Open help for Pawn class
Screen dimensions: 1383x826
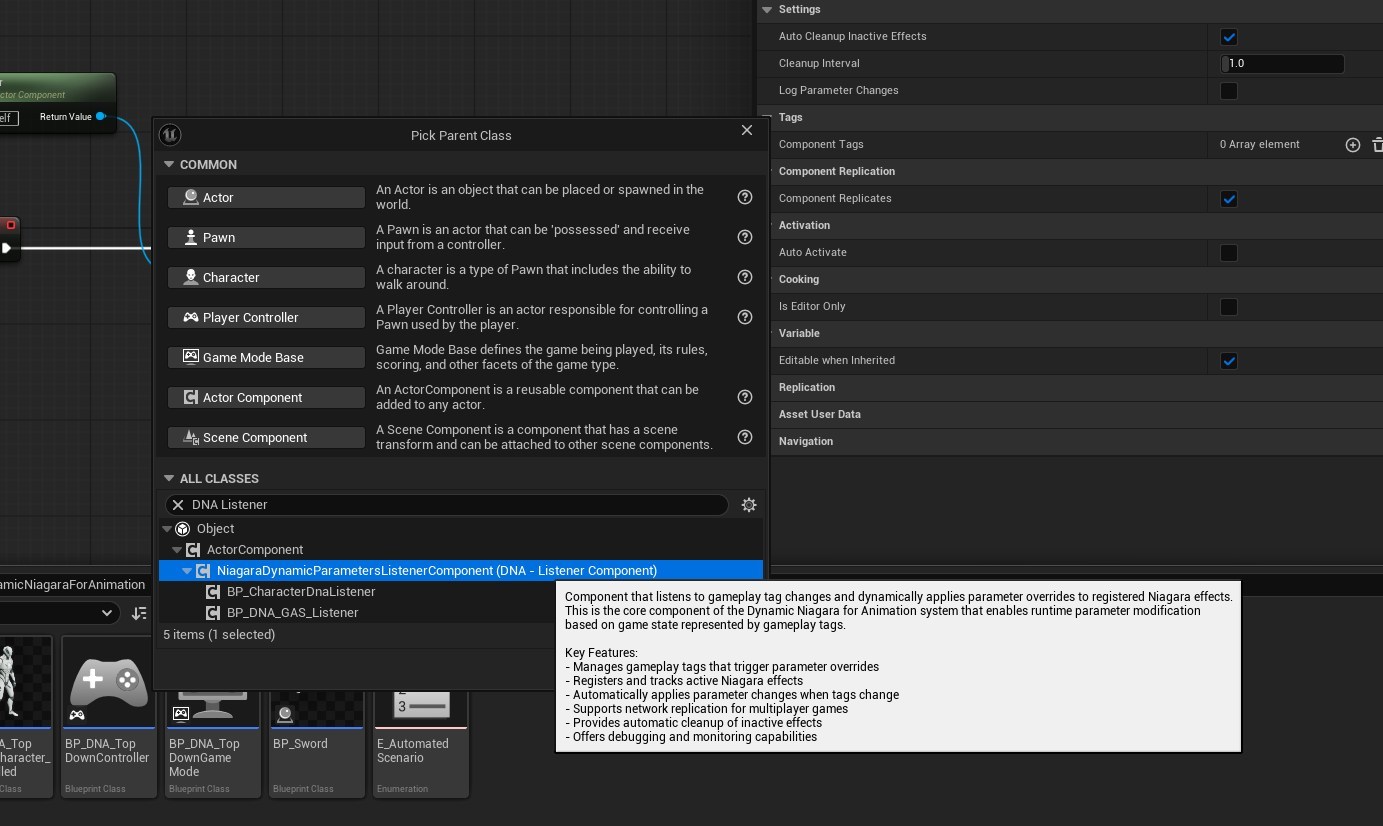click(744, 237)
